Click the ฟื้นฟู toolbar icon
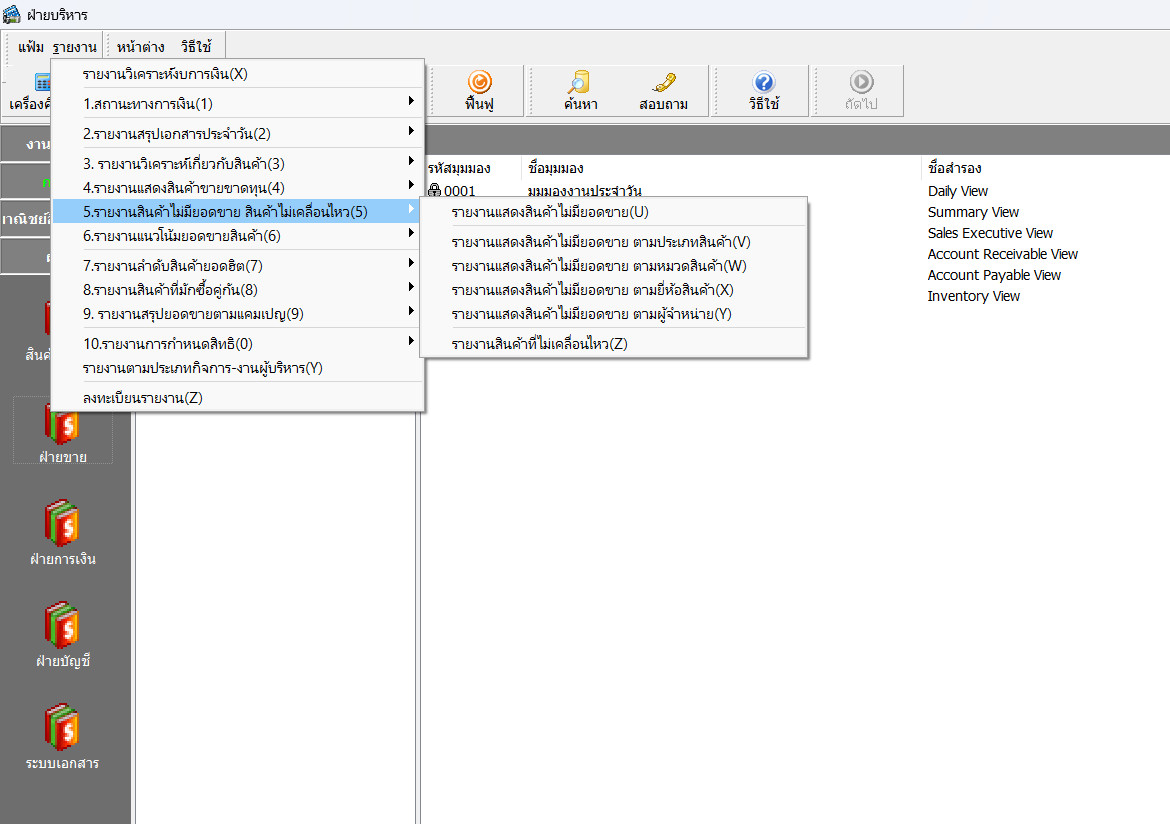Screen dimensions: 1170x824 click(x=479, y=90)
